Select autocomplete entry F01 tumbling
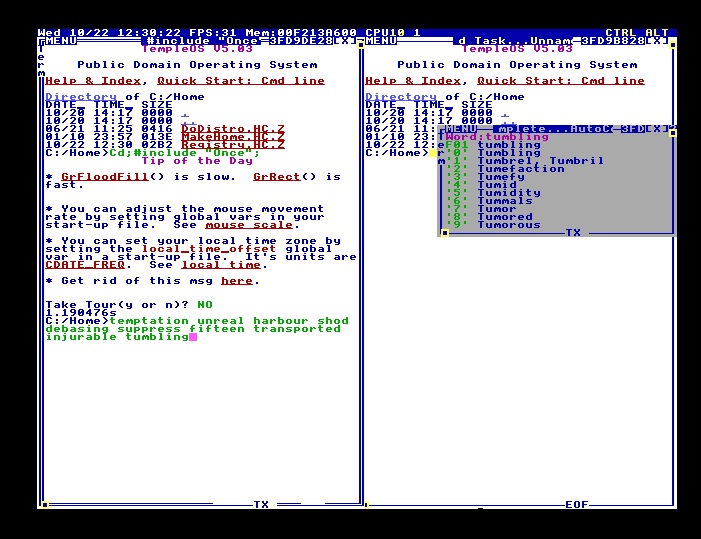 pyautogui.click(x=493, y=145)
